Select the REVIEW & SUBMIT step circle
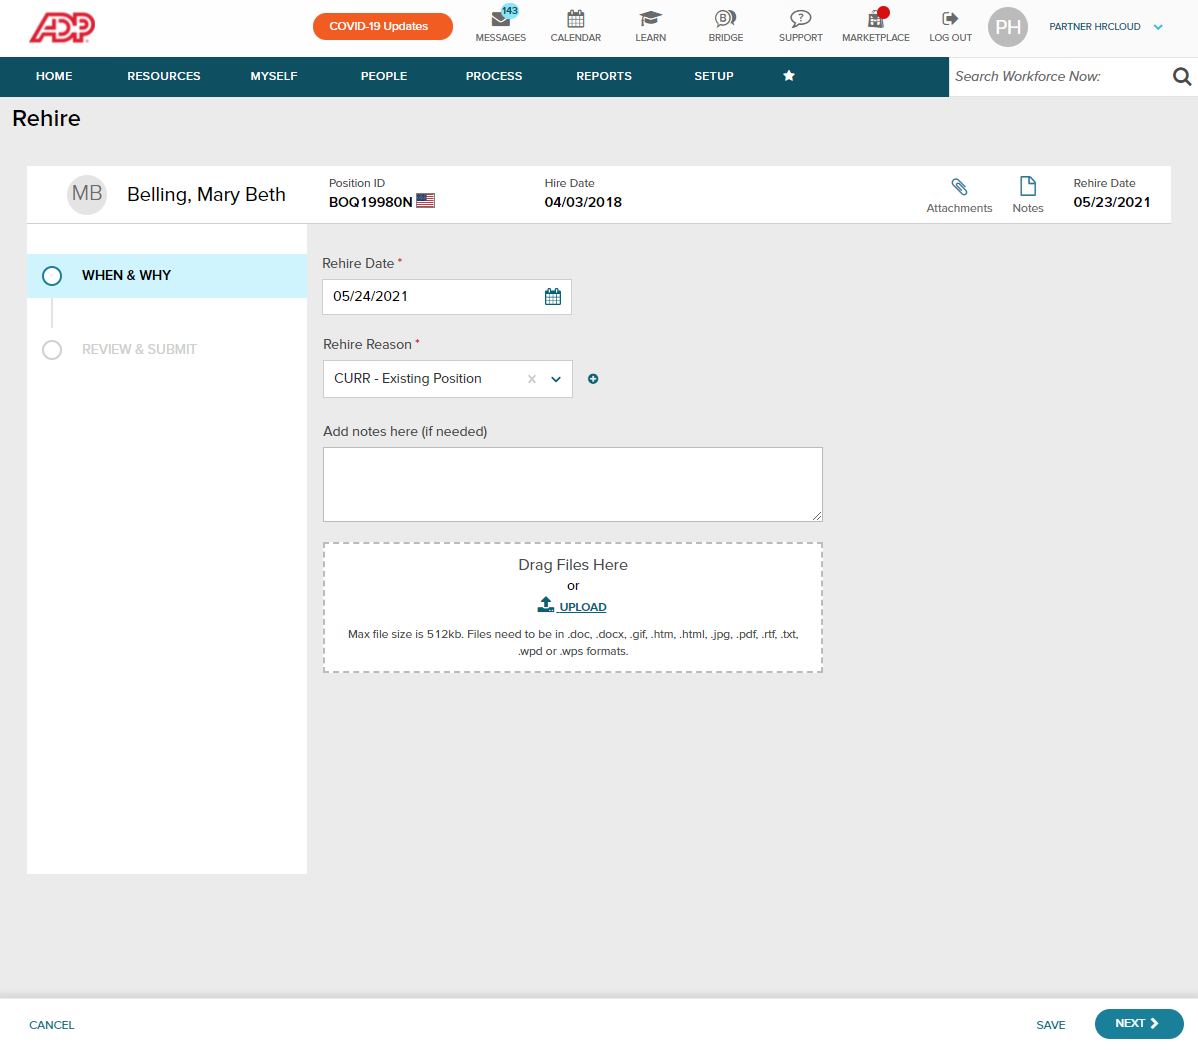1198x1052 pixels. click(52, 350)
